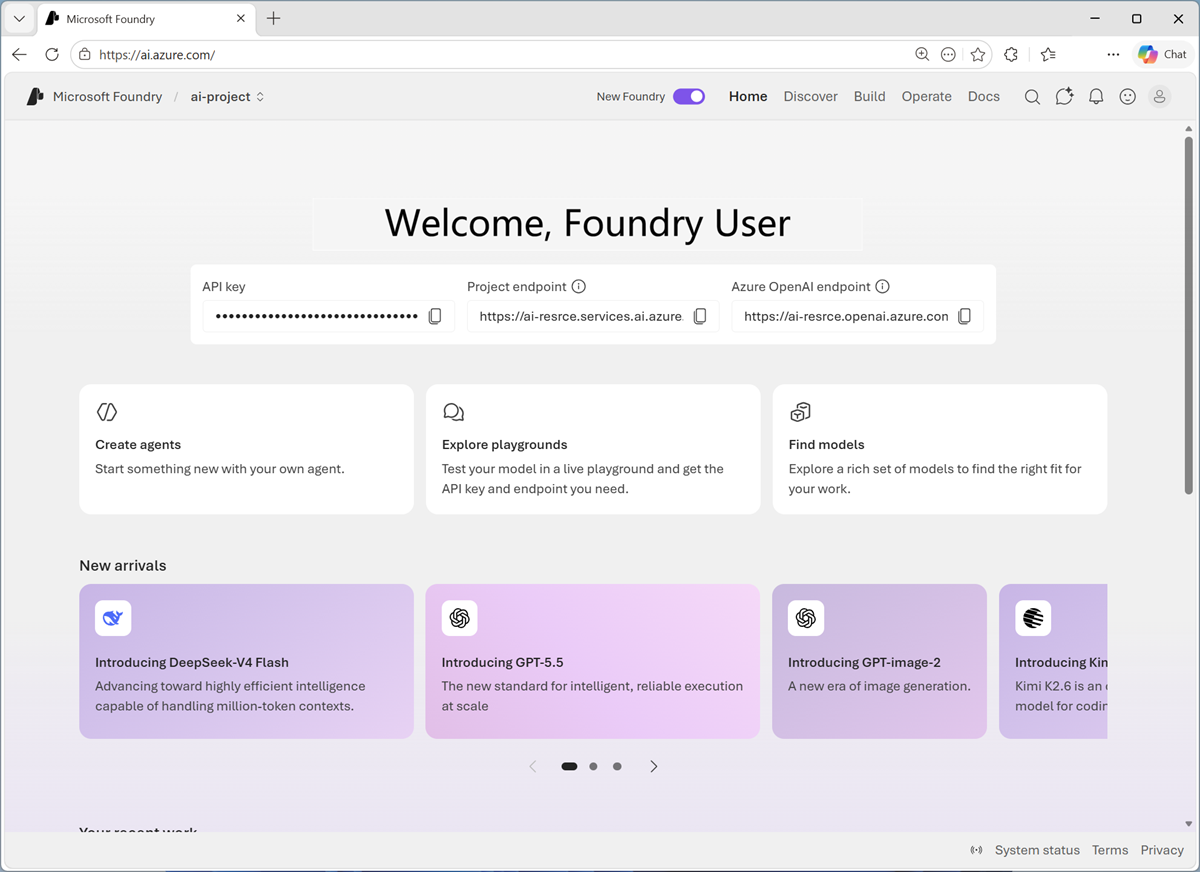Open browser extensions icon
This screenshot has height=872, width=1200.
pyautogui.click(x=1011, y=55)
